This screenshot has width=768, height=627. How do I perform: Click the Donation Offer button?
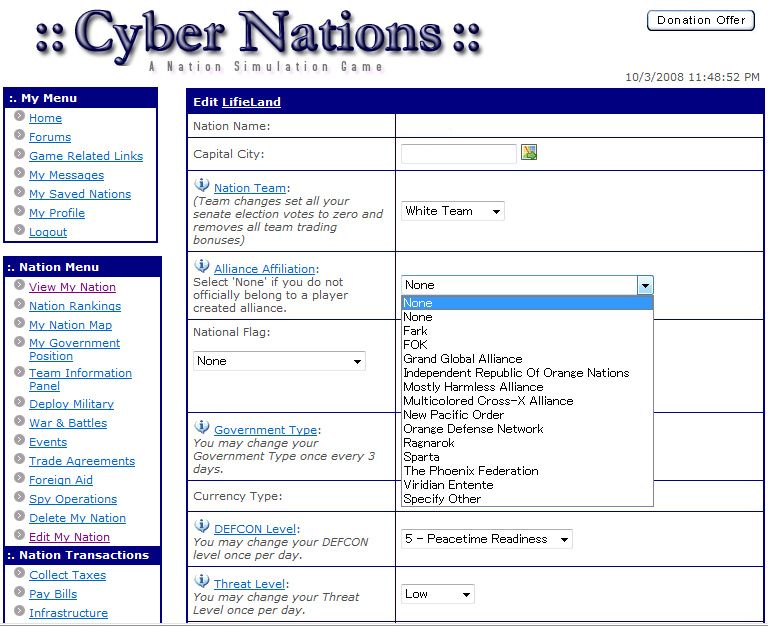click(701, 20)
